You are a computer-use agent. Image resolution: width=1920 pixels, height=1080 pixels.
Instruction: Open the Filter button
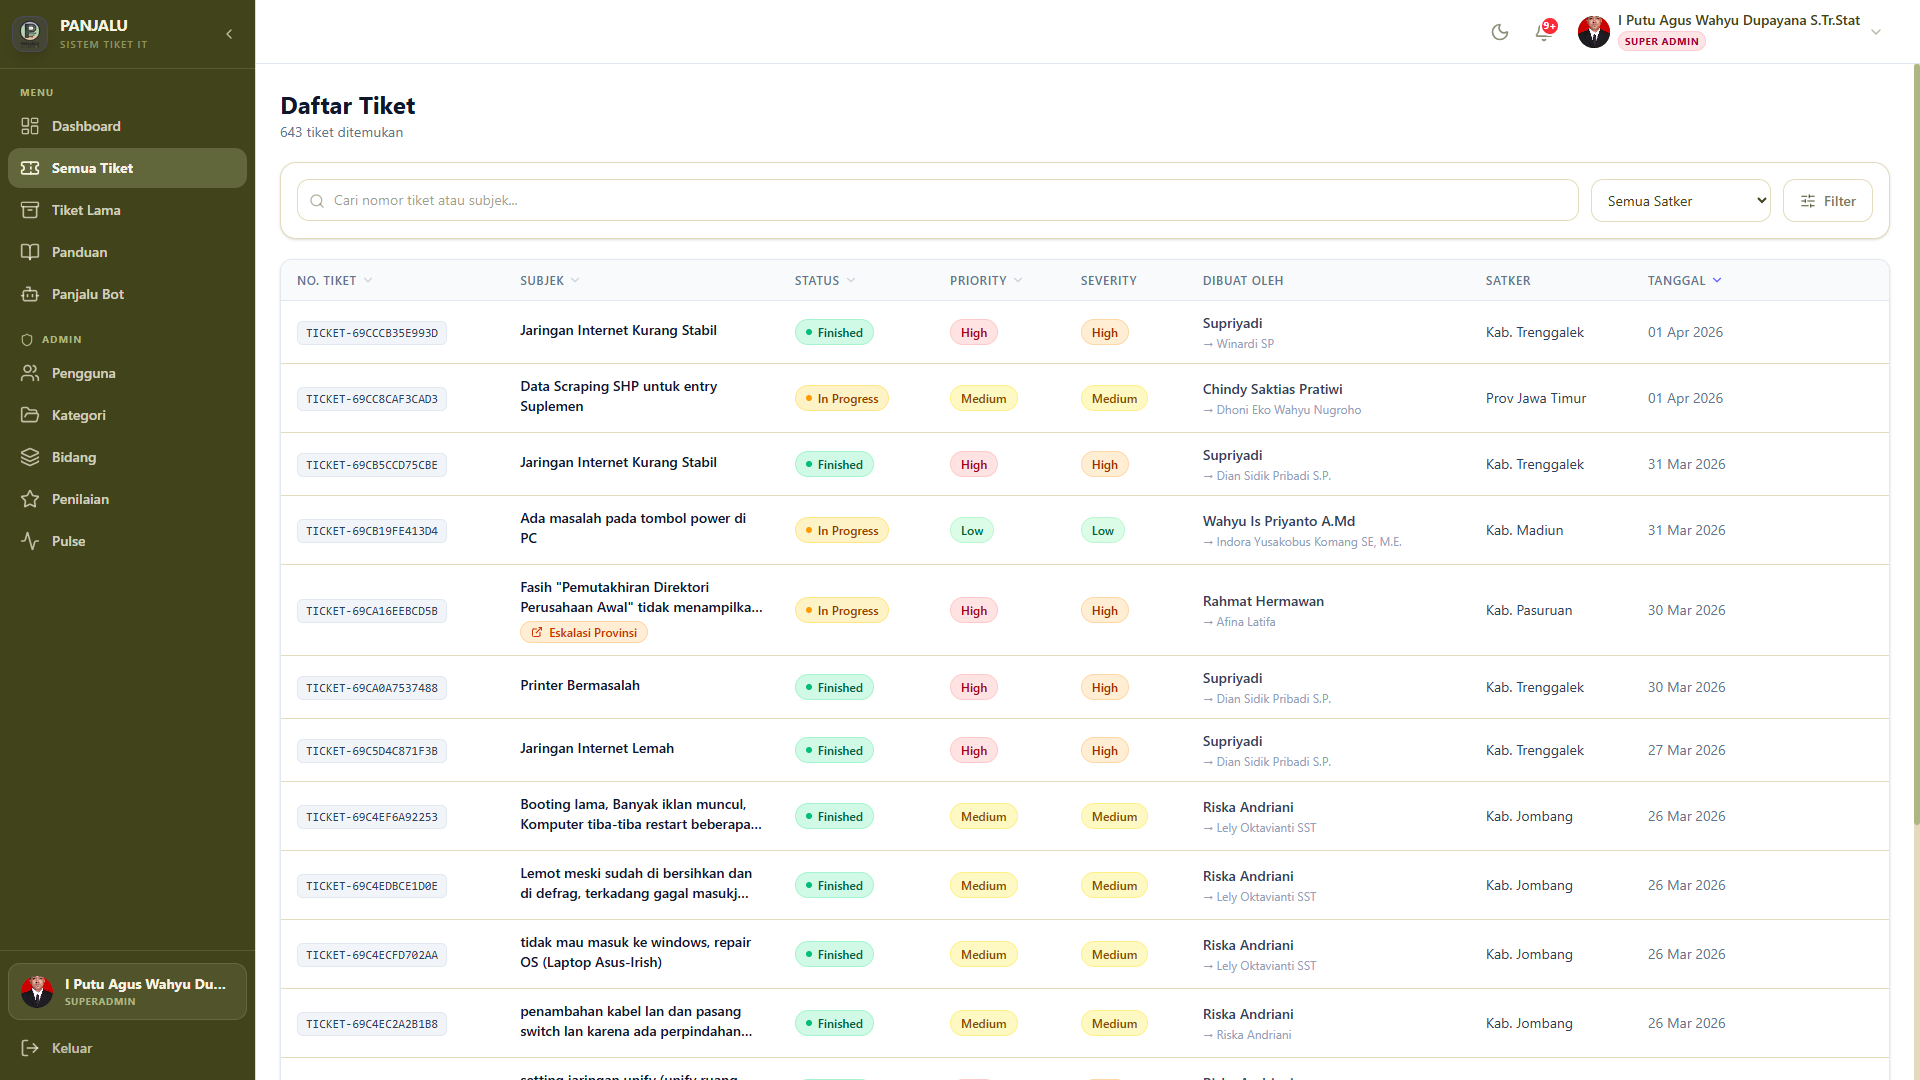(x=1827, y=201)
